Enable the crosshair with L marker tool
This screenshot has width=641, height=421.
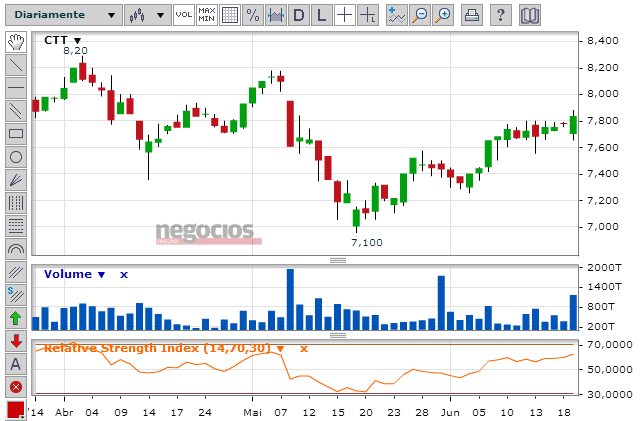368,15
